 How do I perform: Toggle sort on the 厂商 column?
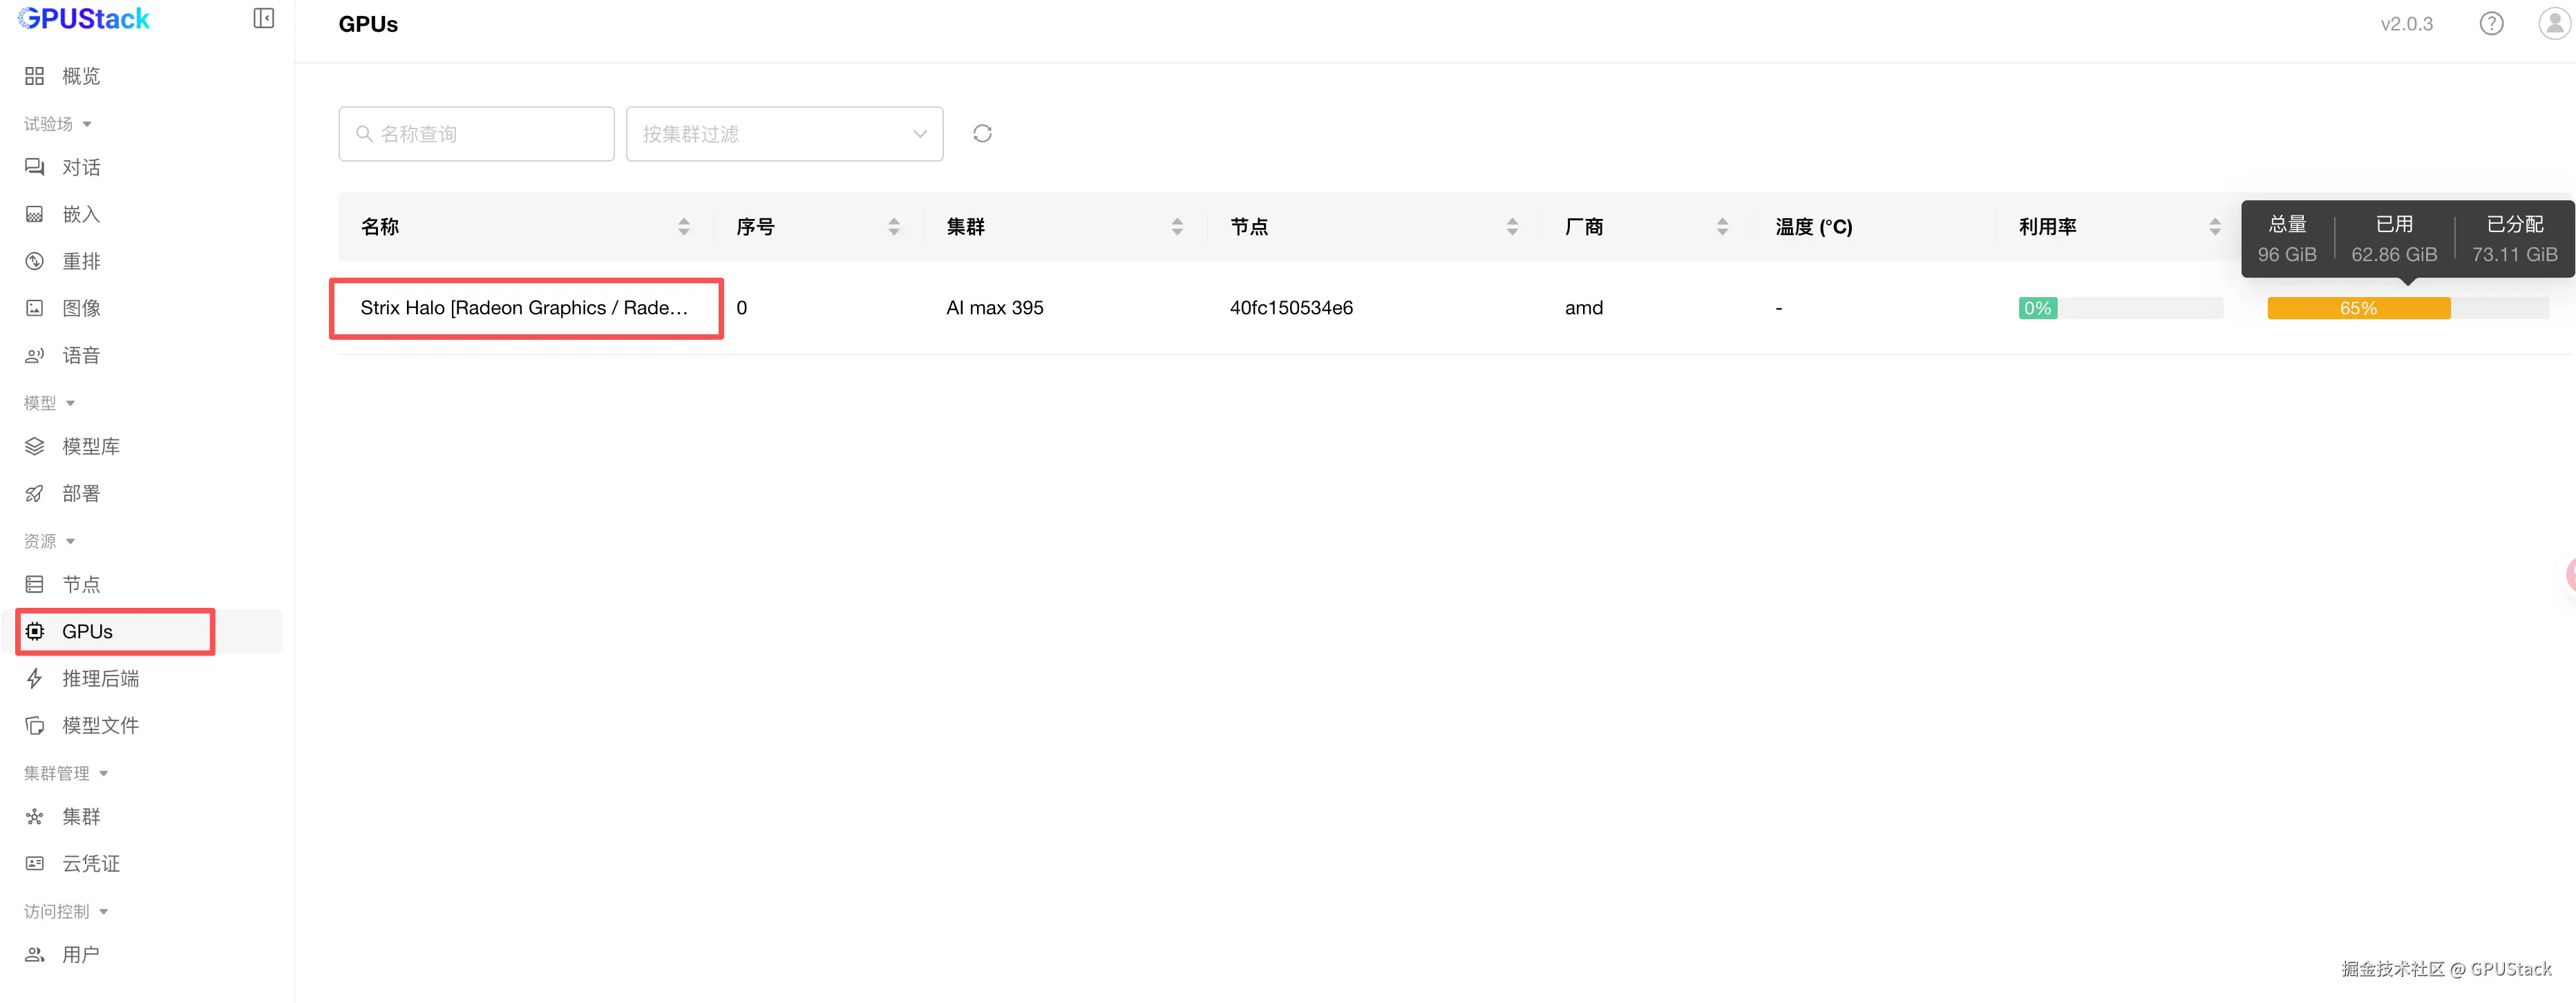[1722, 227]
